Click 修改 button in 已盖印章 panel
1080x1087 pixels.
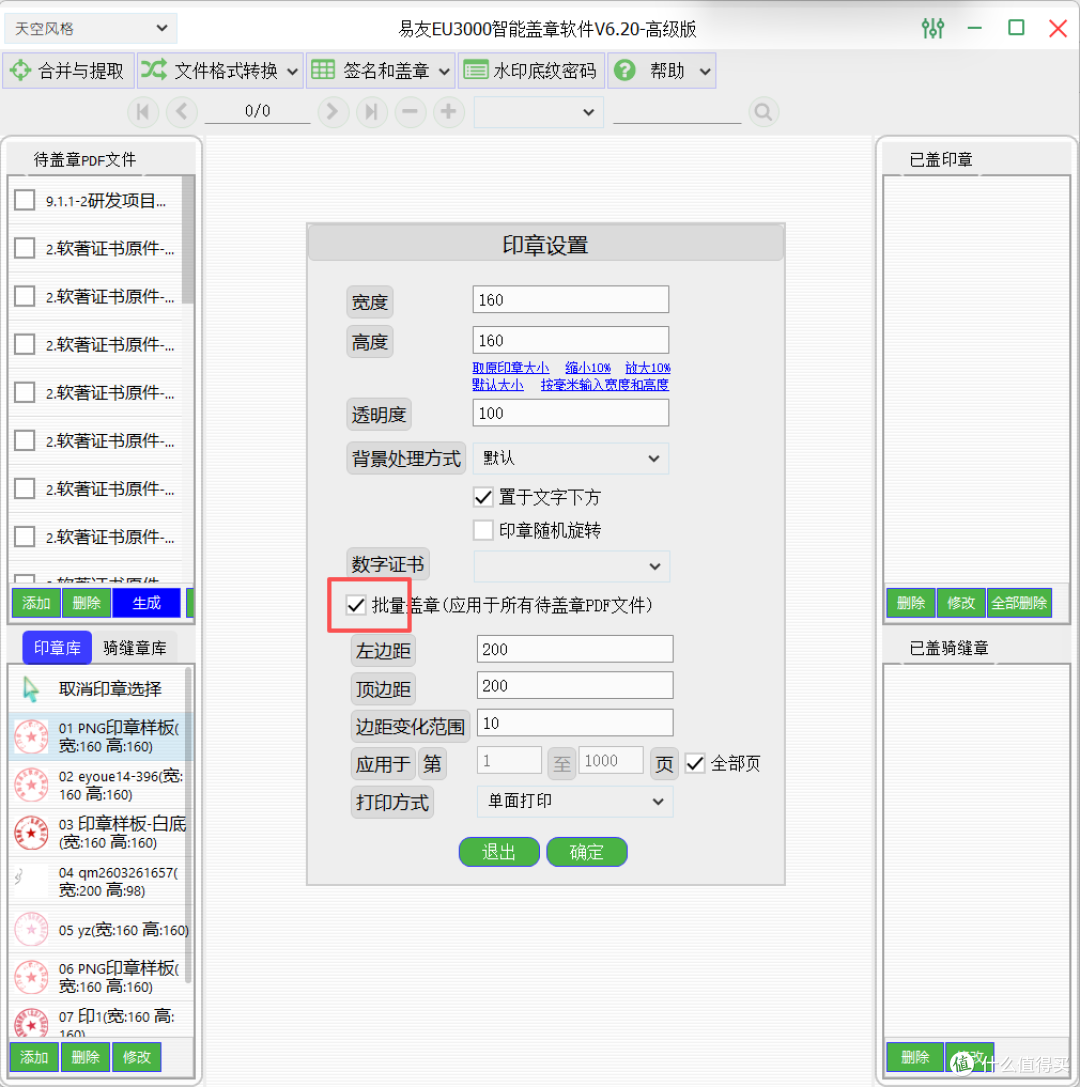[961, 602]
